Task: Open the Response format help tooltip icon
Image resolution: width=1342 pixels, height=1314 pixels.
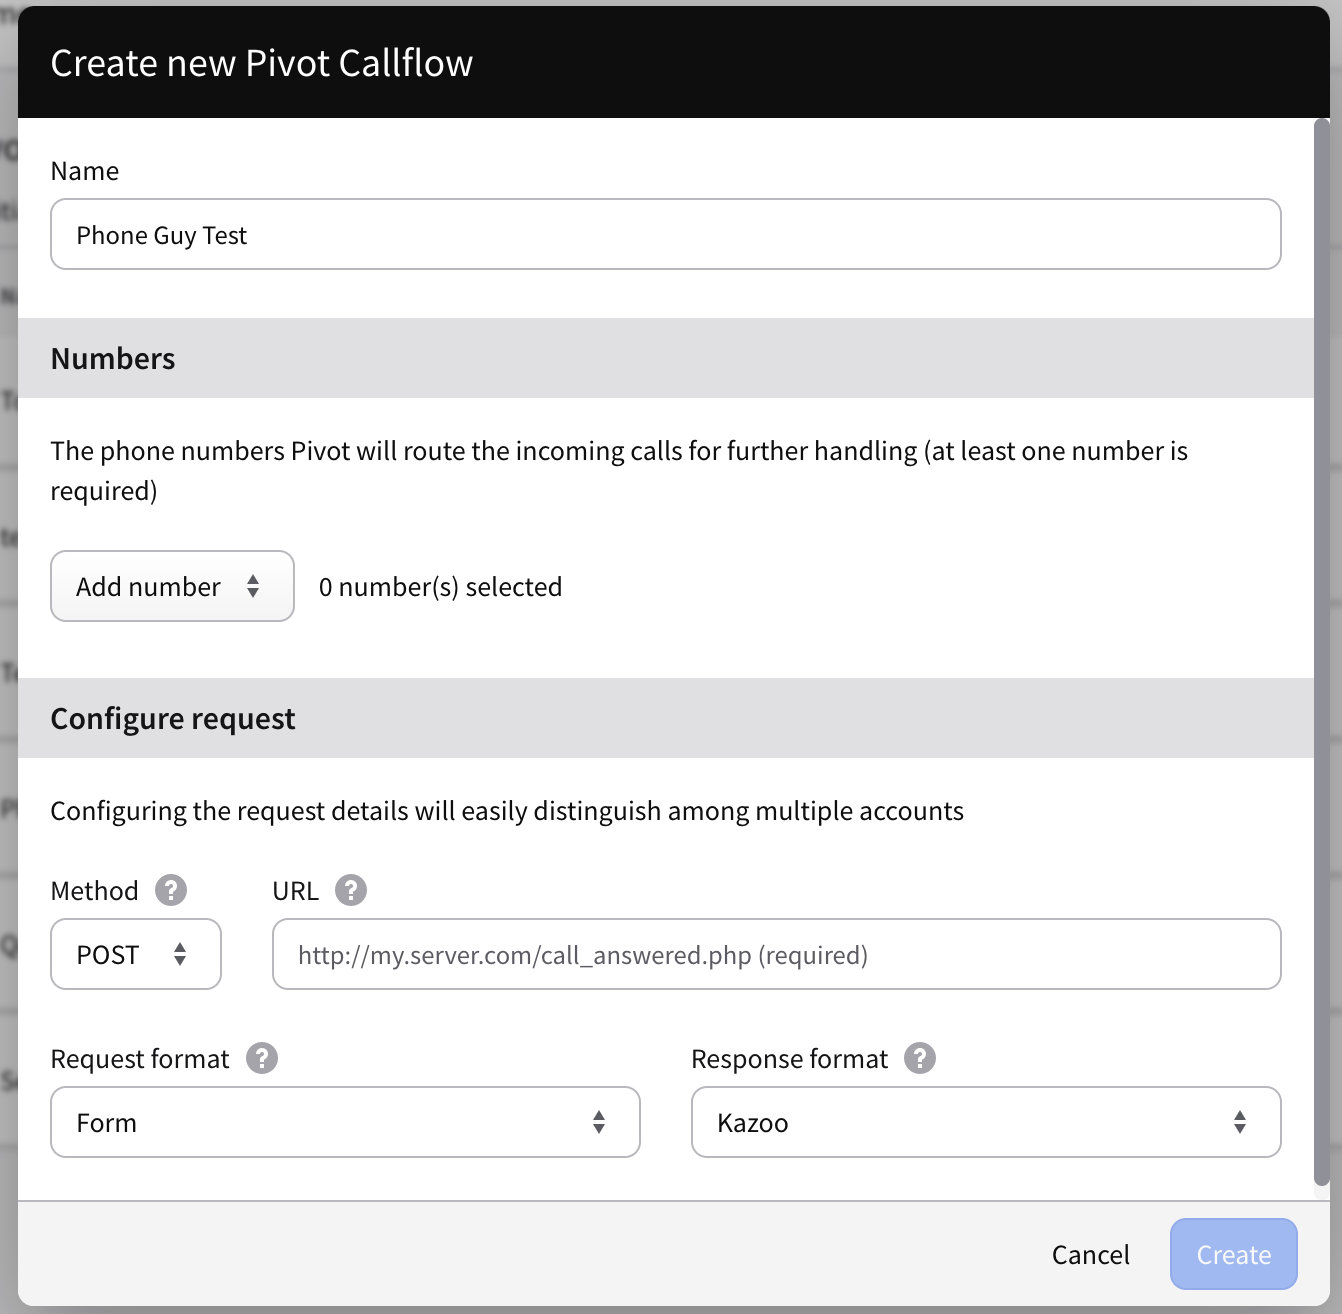Action: 920,1058
